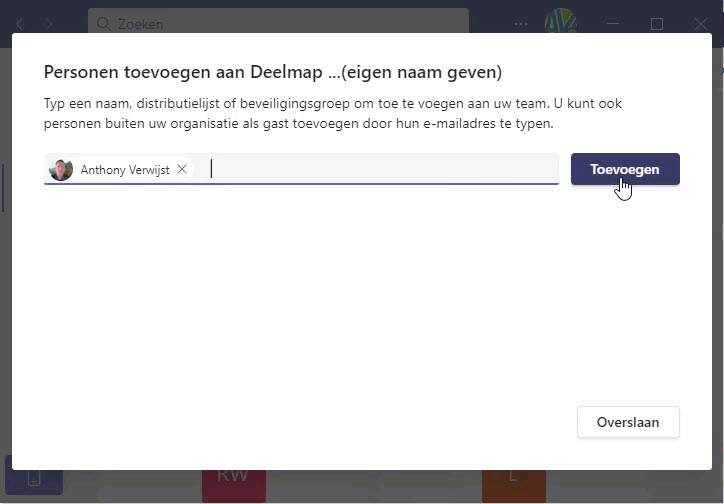This screenshot has width=724, height=504.
Task: Click Overslaan to skip adding members
Action: coord(628,422)
